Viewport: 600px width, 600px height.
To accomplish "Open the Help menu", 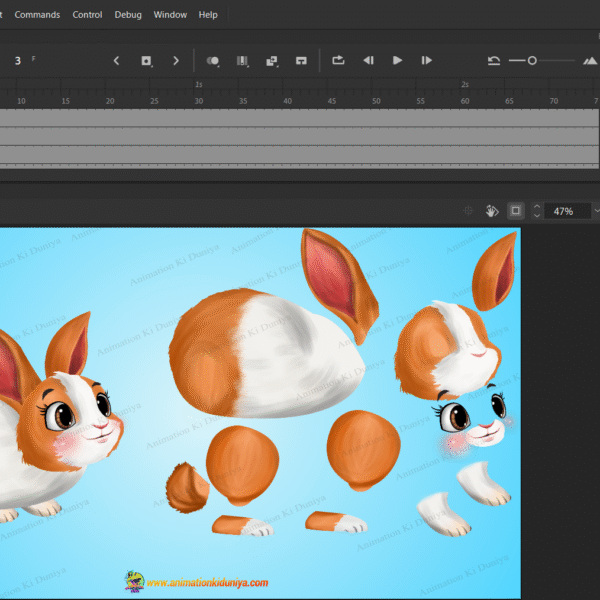I will [x=208, y=15].
